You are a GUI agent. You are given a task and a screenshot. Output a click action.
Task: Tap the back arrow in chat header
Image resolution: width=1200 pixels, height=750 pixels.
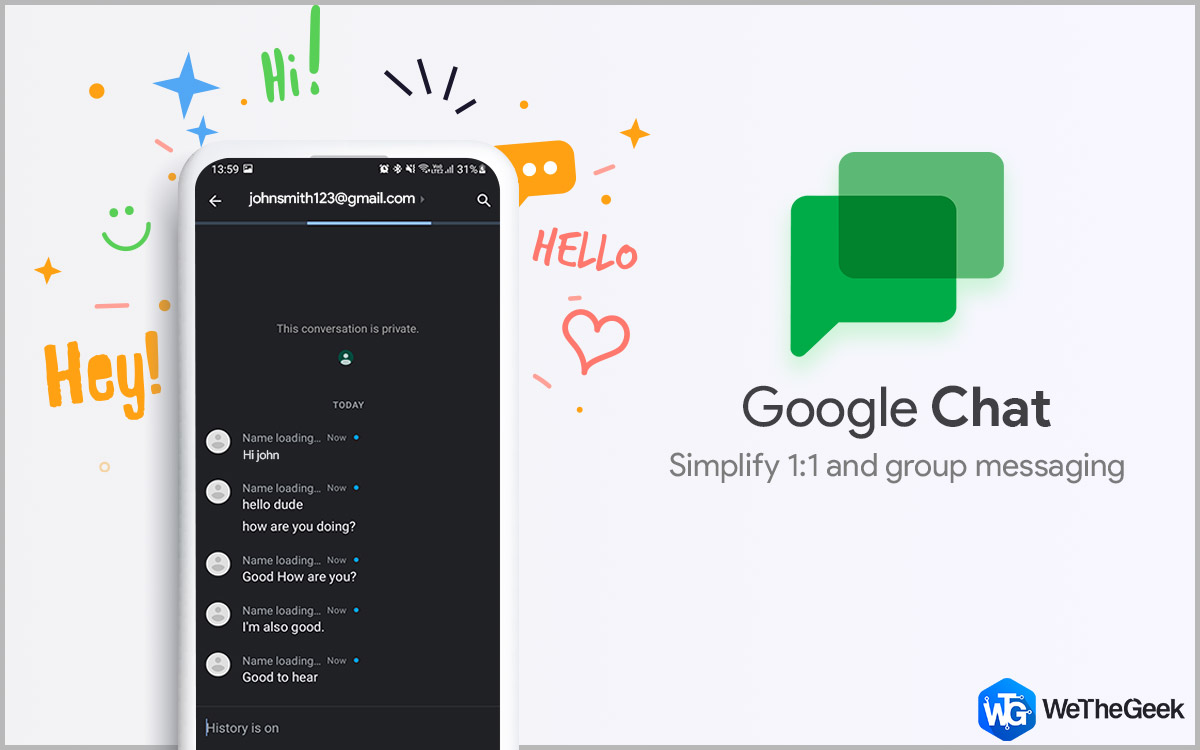[x=215, y=201]
